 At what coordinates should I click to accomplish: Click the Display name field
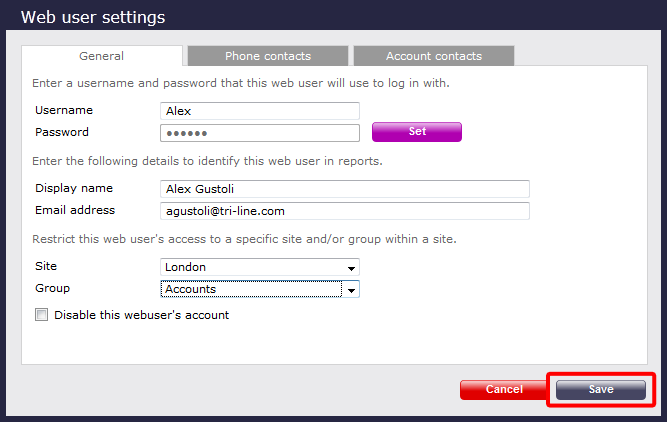click(345, 189)
